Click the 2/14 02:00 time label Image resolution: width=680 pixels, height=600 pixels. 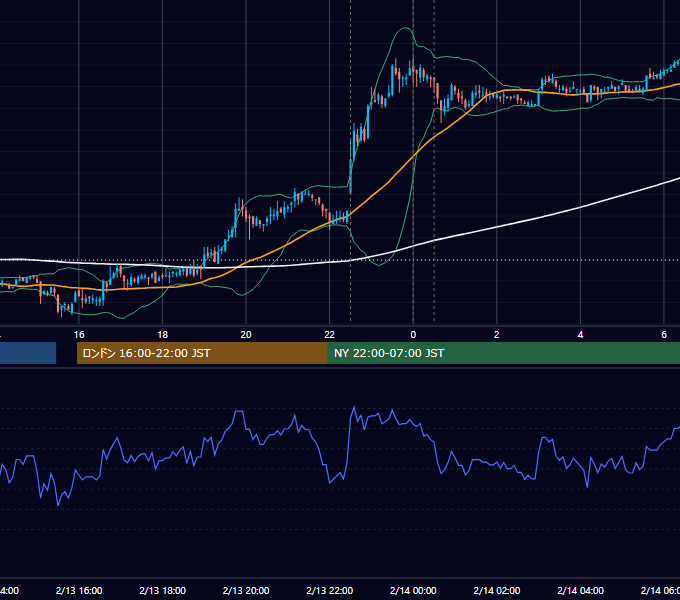497,590
